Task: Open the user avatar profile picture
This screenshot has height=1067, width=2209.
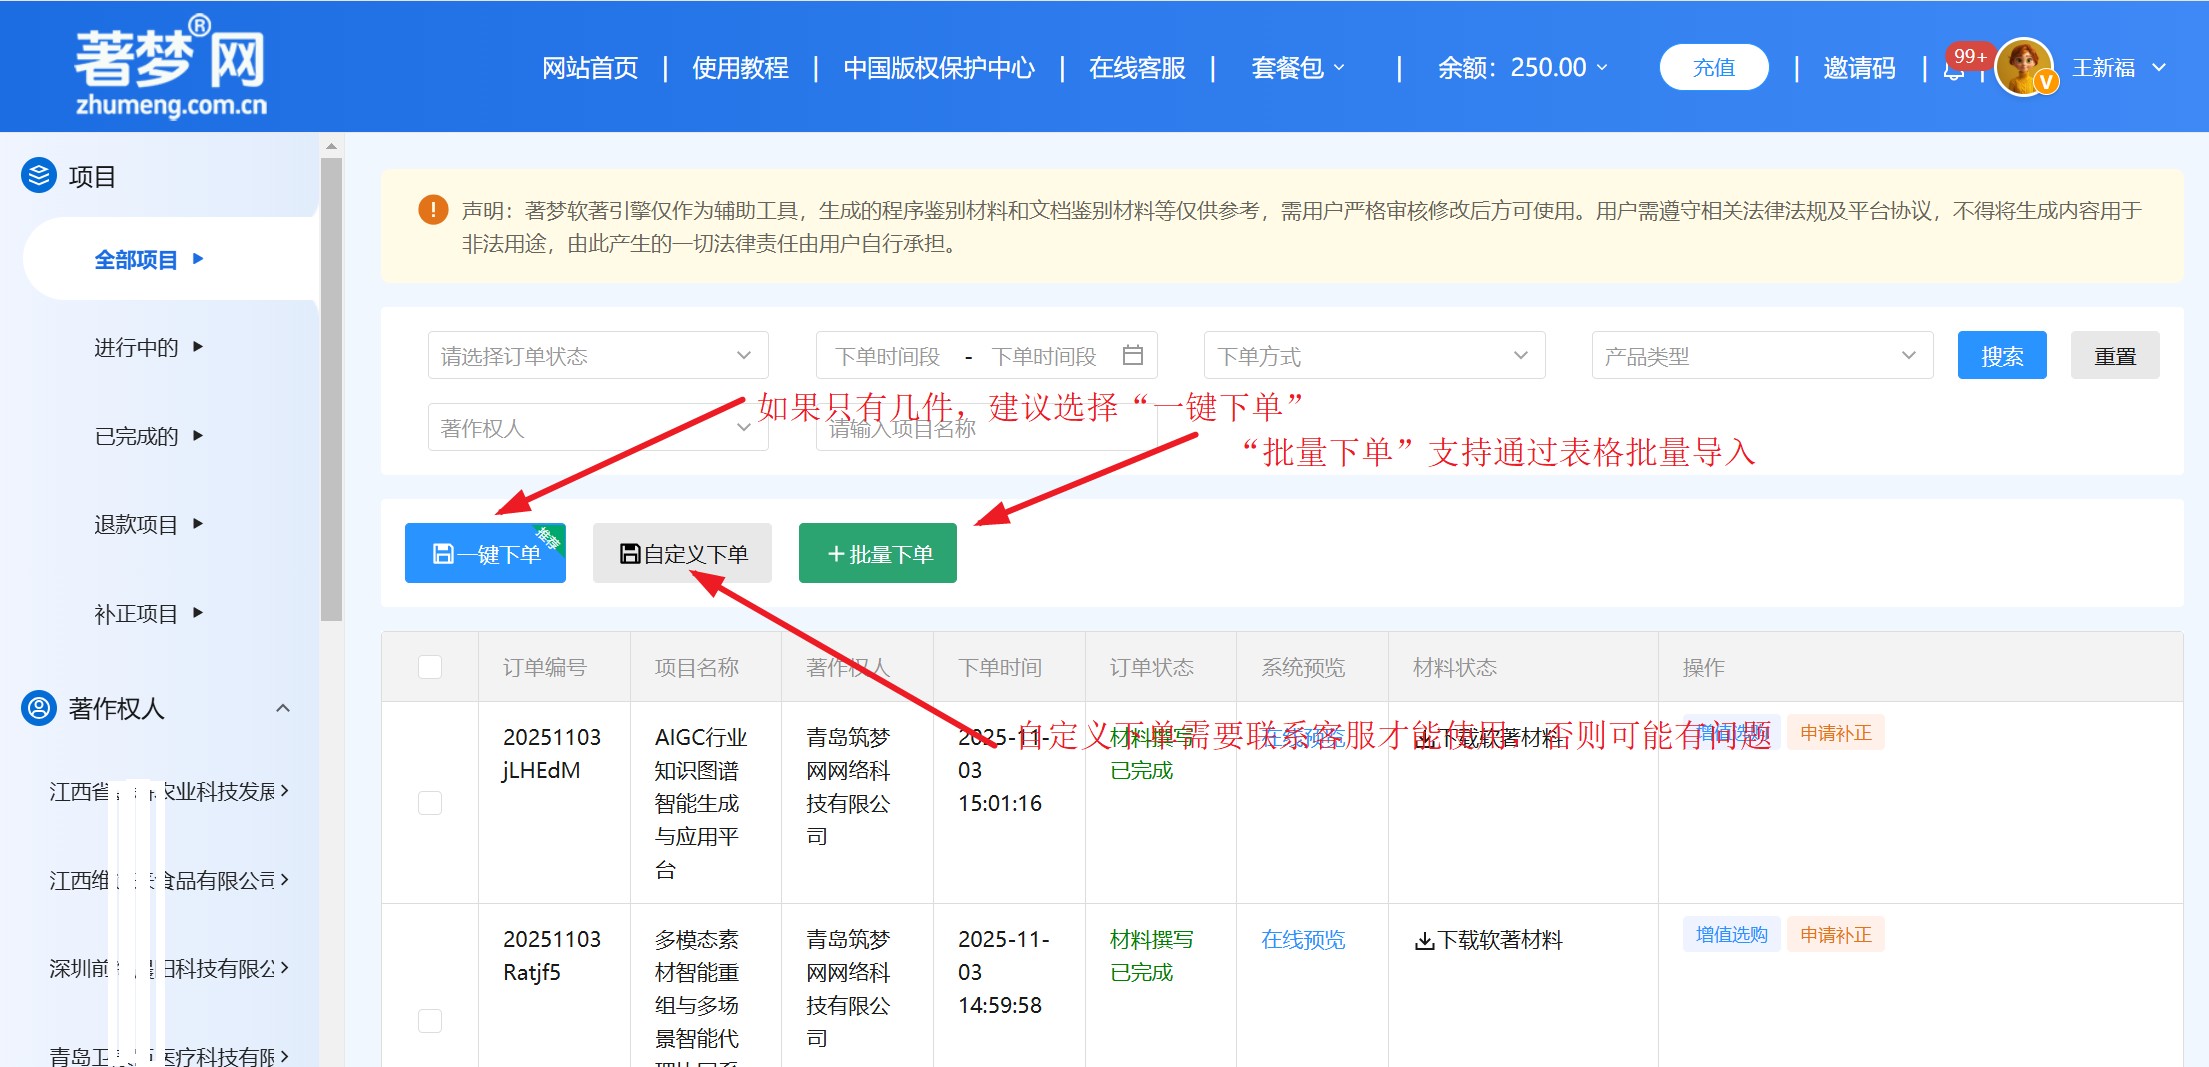Action: [x=2023, y=68]
